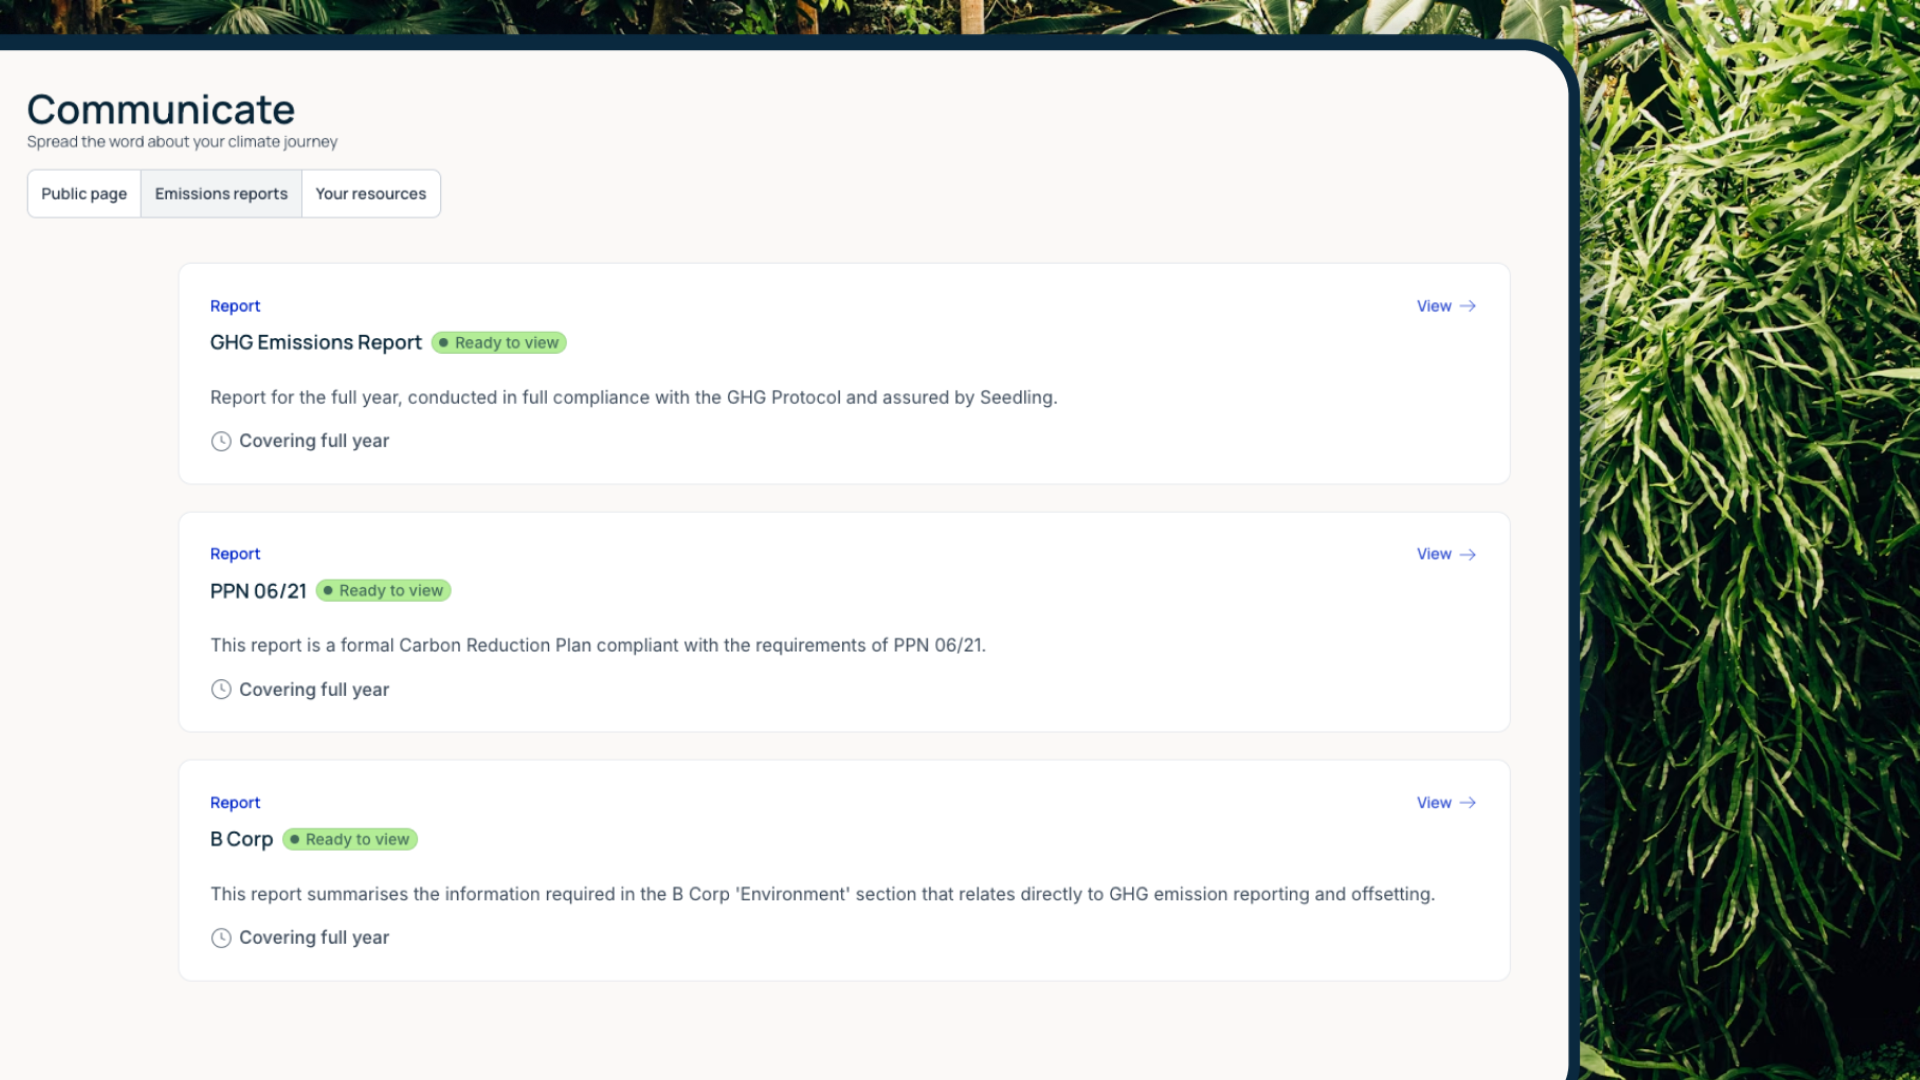Select the Emissions reports tab
This screenshot has height=1080, width=1920.
point(221,194)
